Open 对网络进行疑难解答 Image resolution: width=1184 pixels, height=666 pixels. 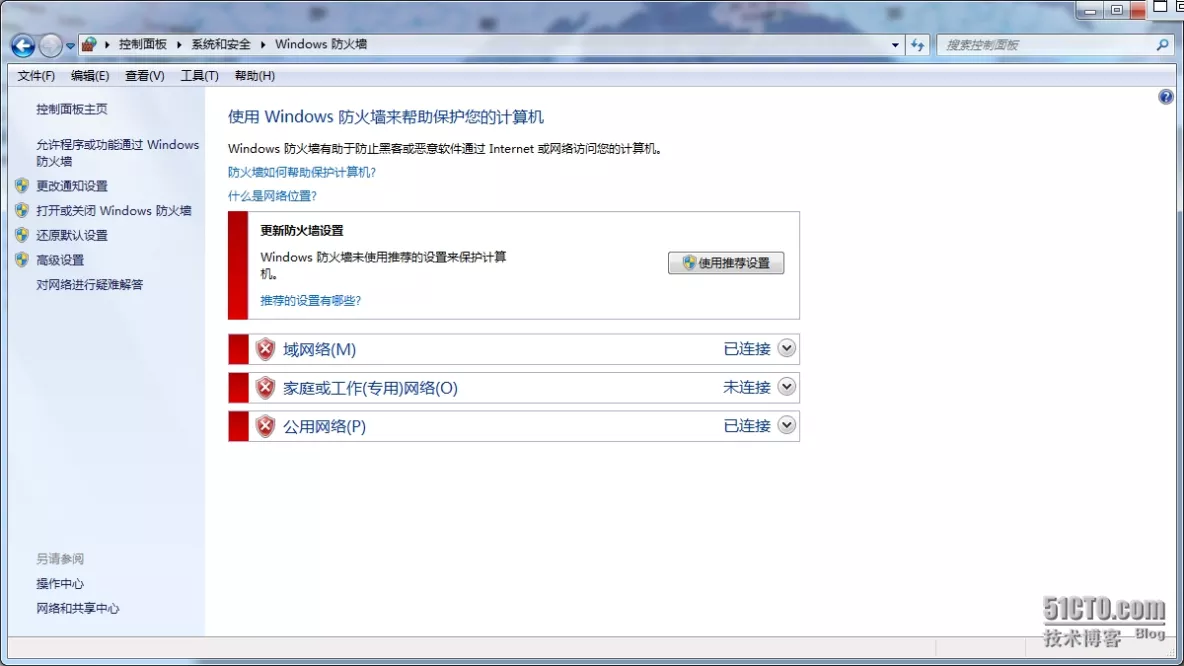[90, 285]
